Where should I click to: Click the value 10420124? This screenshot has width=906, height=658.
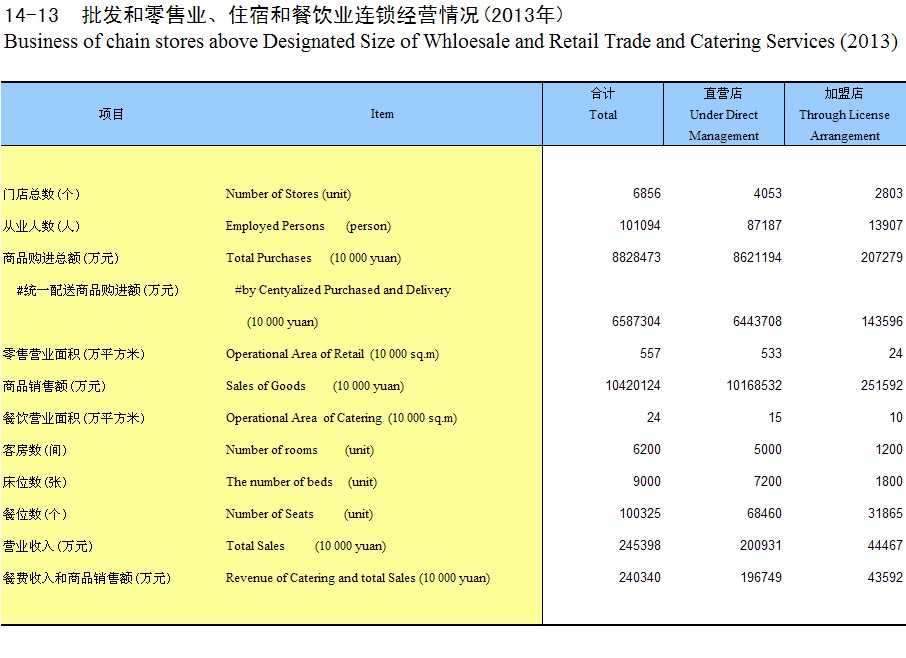[633, 385]
